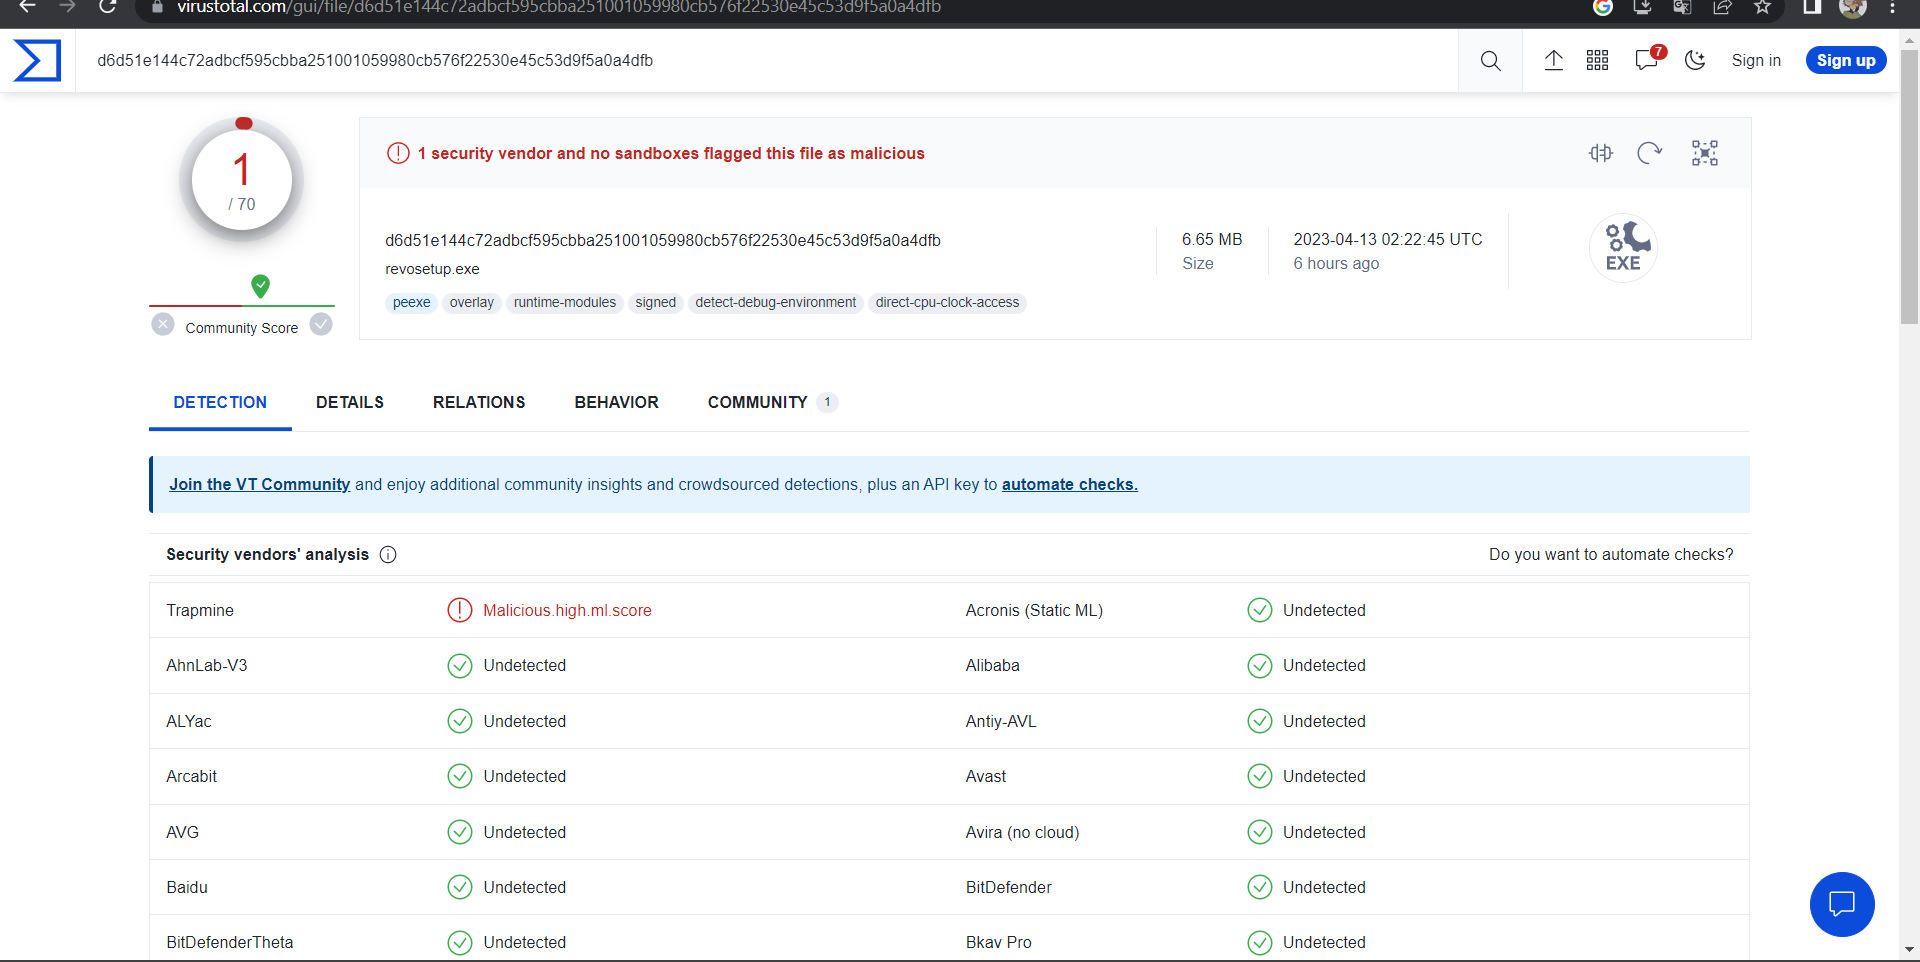Open the file relationship graph icon
This screenshot has width=1920, height=962.
pos(1705,153)
